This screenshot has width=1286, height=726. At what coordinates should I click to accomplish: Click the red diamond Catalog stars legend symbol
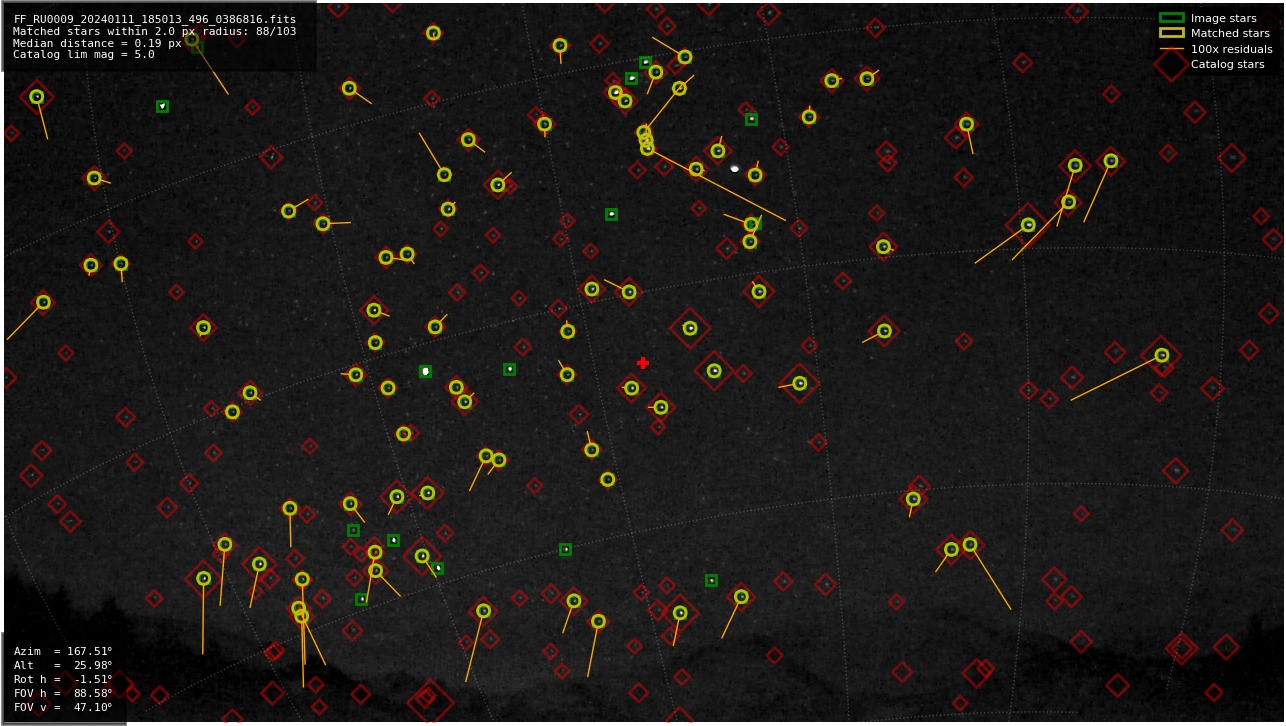pos(1171,64)
